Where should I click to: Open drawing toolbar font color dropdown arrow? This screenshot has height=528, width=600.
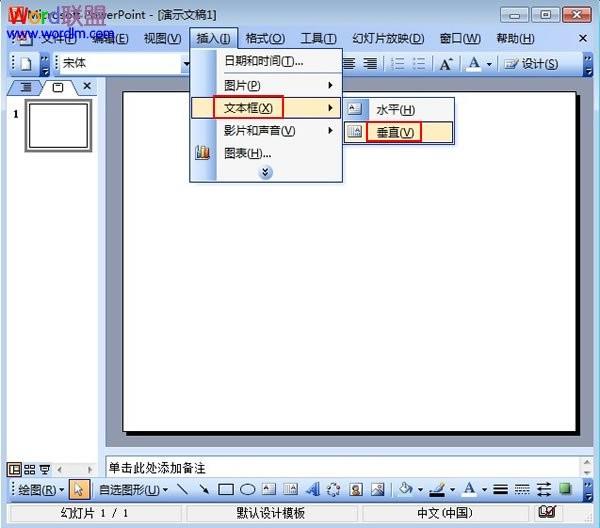point(484,490)
